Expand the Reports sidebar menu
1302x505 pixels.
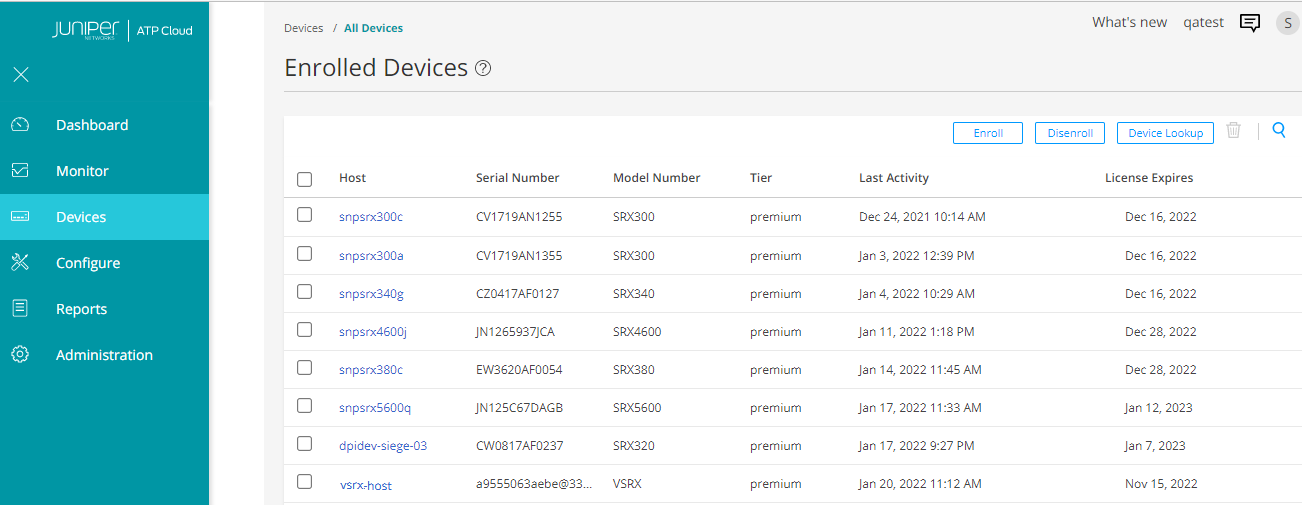[81, 309]
